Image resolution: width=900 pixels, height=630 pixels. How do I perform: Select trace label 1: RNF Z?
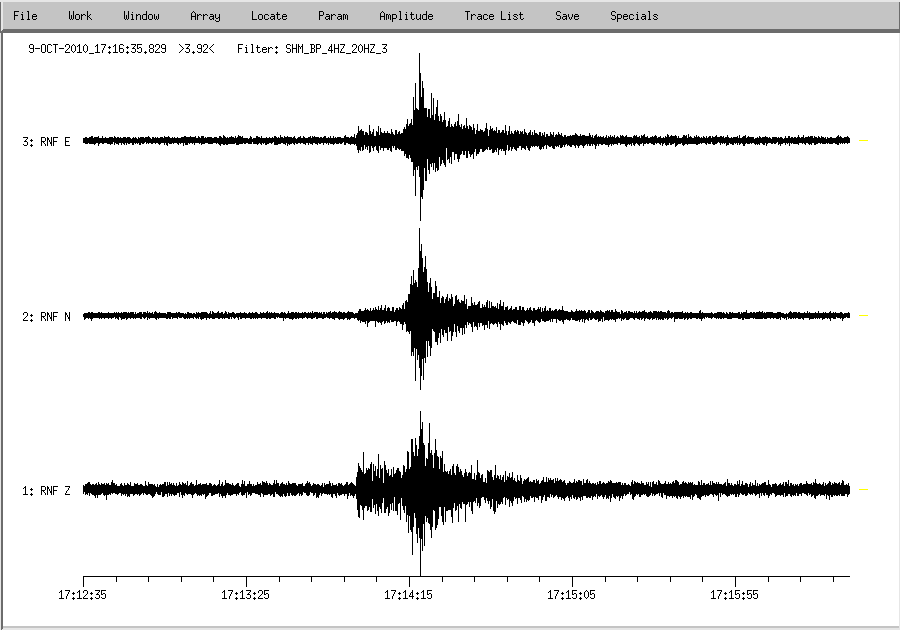click(x=46, y=491)
